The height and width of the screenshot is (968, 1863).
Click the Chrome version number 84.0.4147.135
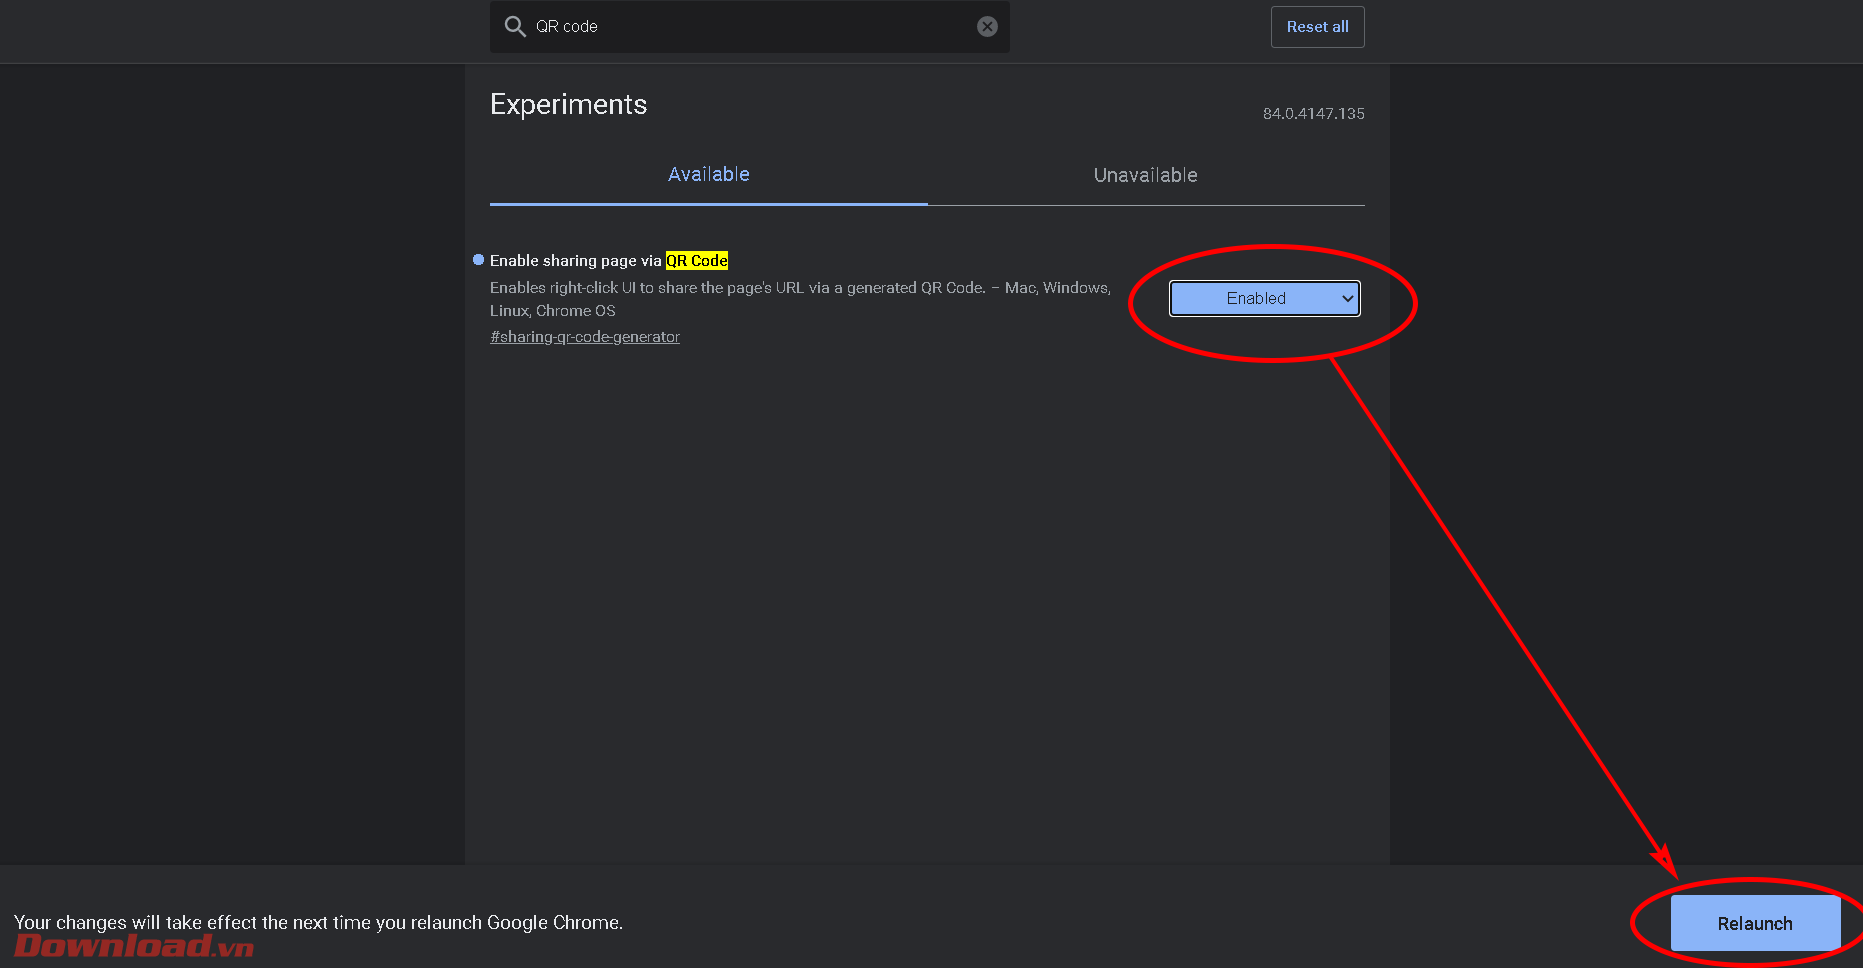1313,114
